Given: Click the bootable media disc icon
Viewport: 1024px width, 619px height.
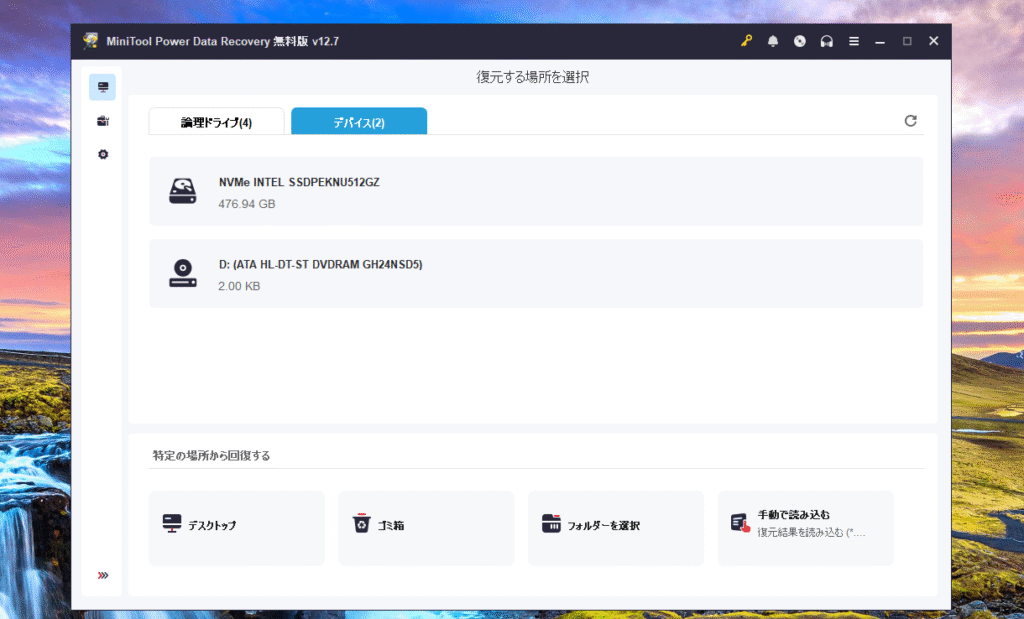Looking at the screenshot, I should (x=799, y=41).
